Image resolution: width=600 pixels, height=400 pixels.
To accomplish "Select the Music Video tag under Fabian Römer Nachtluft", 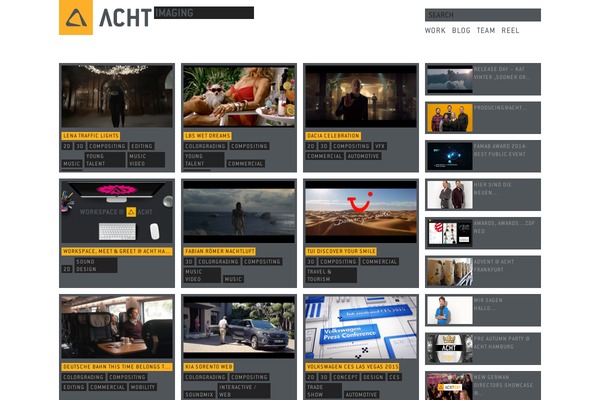I will click(202, 275).
